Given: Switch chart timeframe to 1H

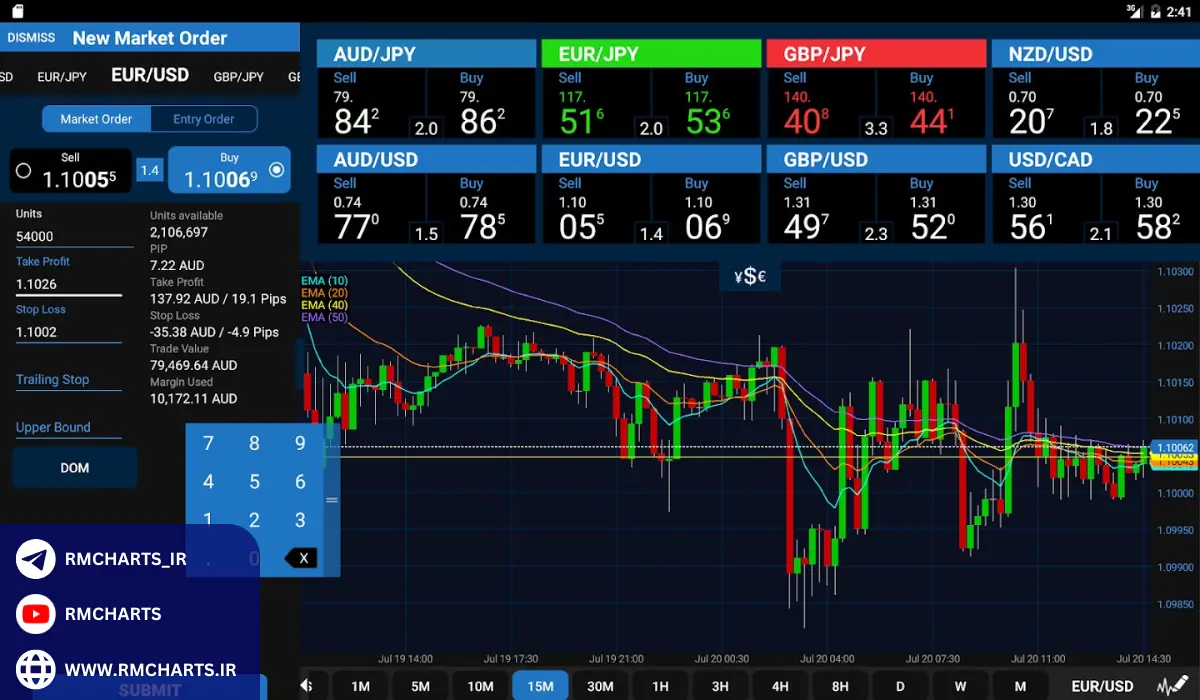Looking at the screenshot, I should (660, 686).
